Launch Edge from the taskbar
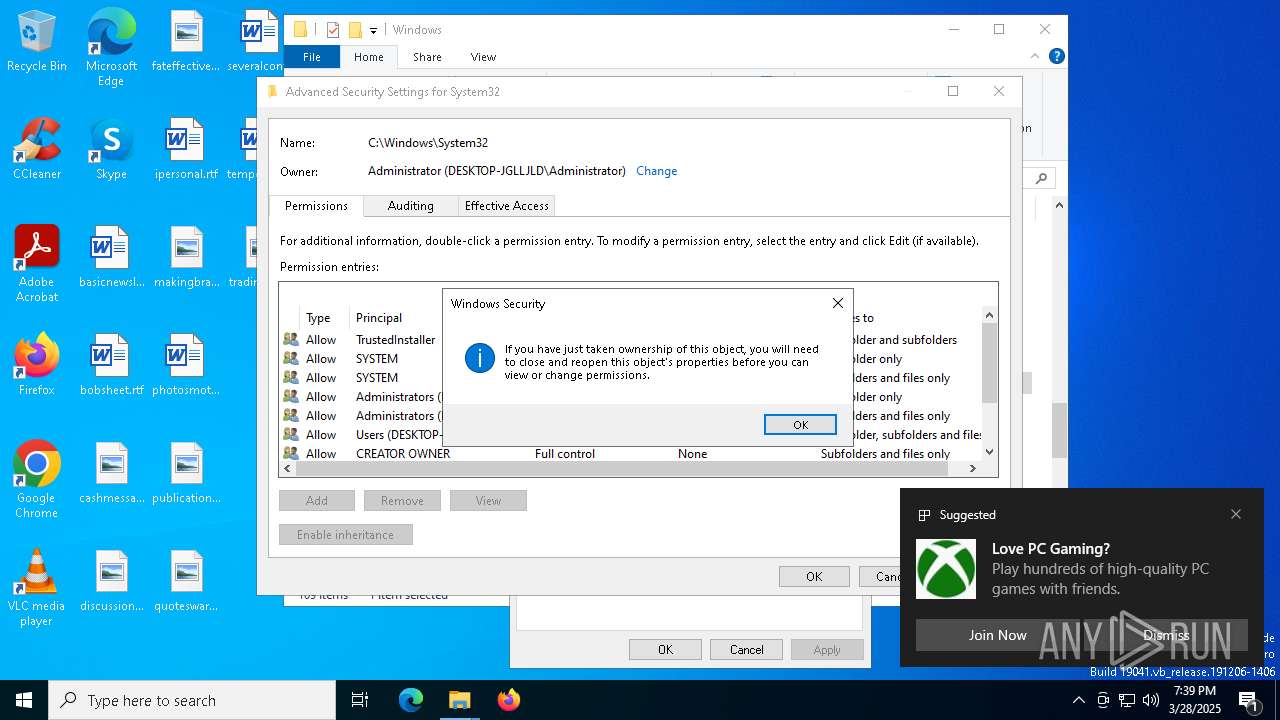Image resolution: width=1280 pixels, height=720 pixels. click(411, 700)
